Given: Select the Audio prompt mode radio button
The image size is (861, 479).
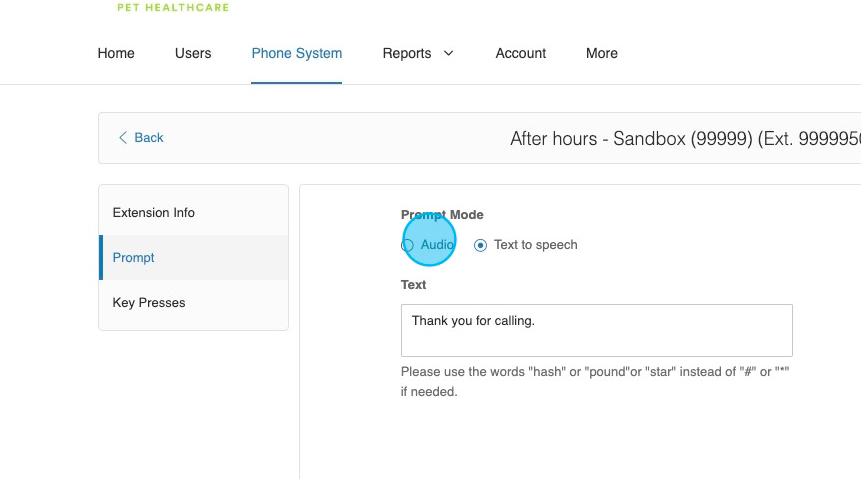Looking at the screenshot, I should (408, 245).
